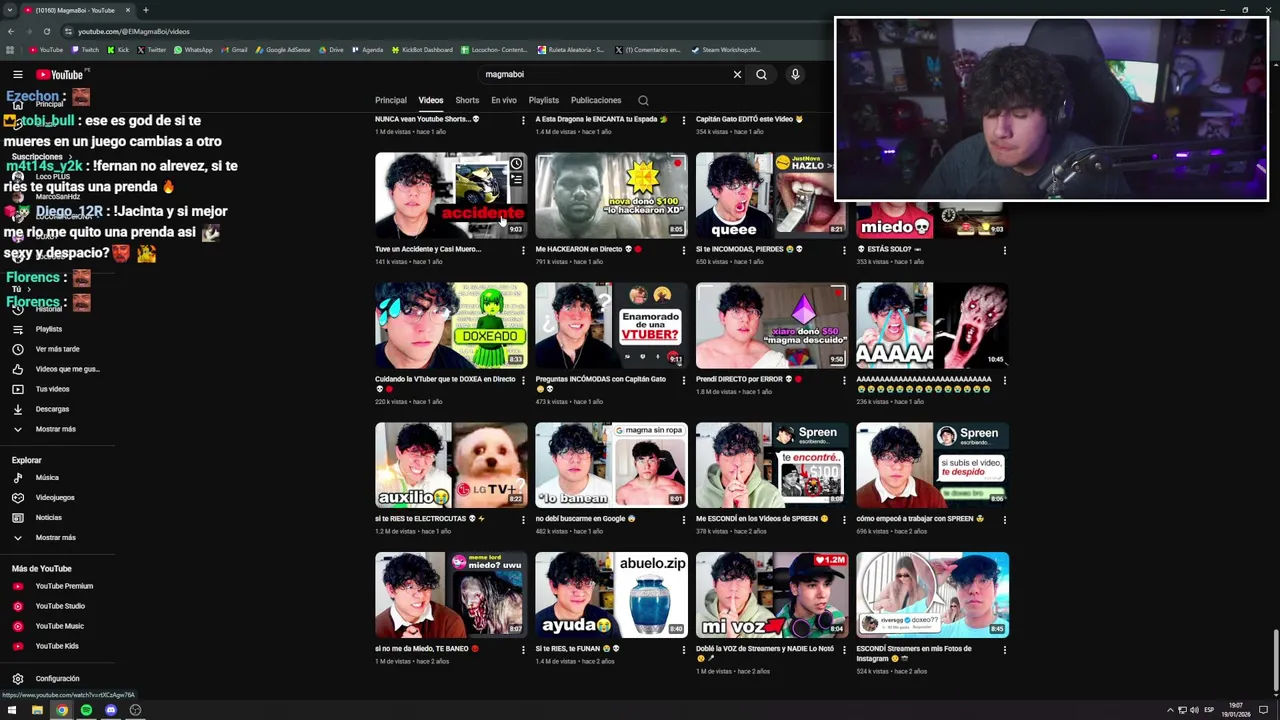The width and height of the screenshot is (1280, 720).
Task: Open the Gmail bookmark
Action: tap(234, 49)
